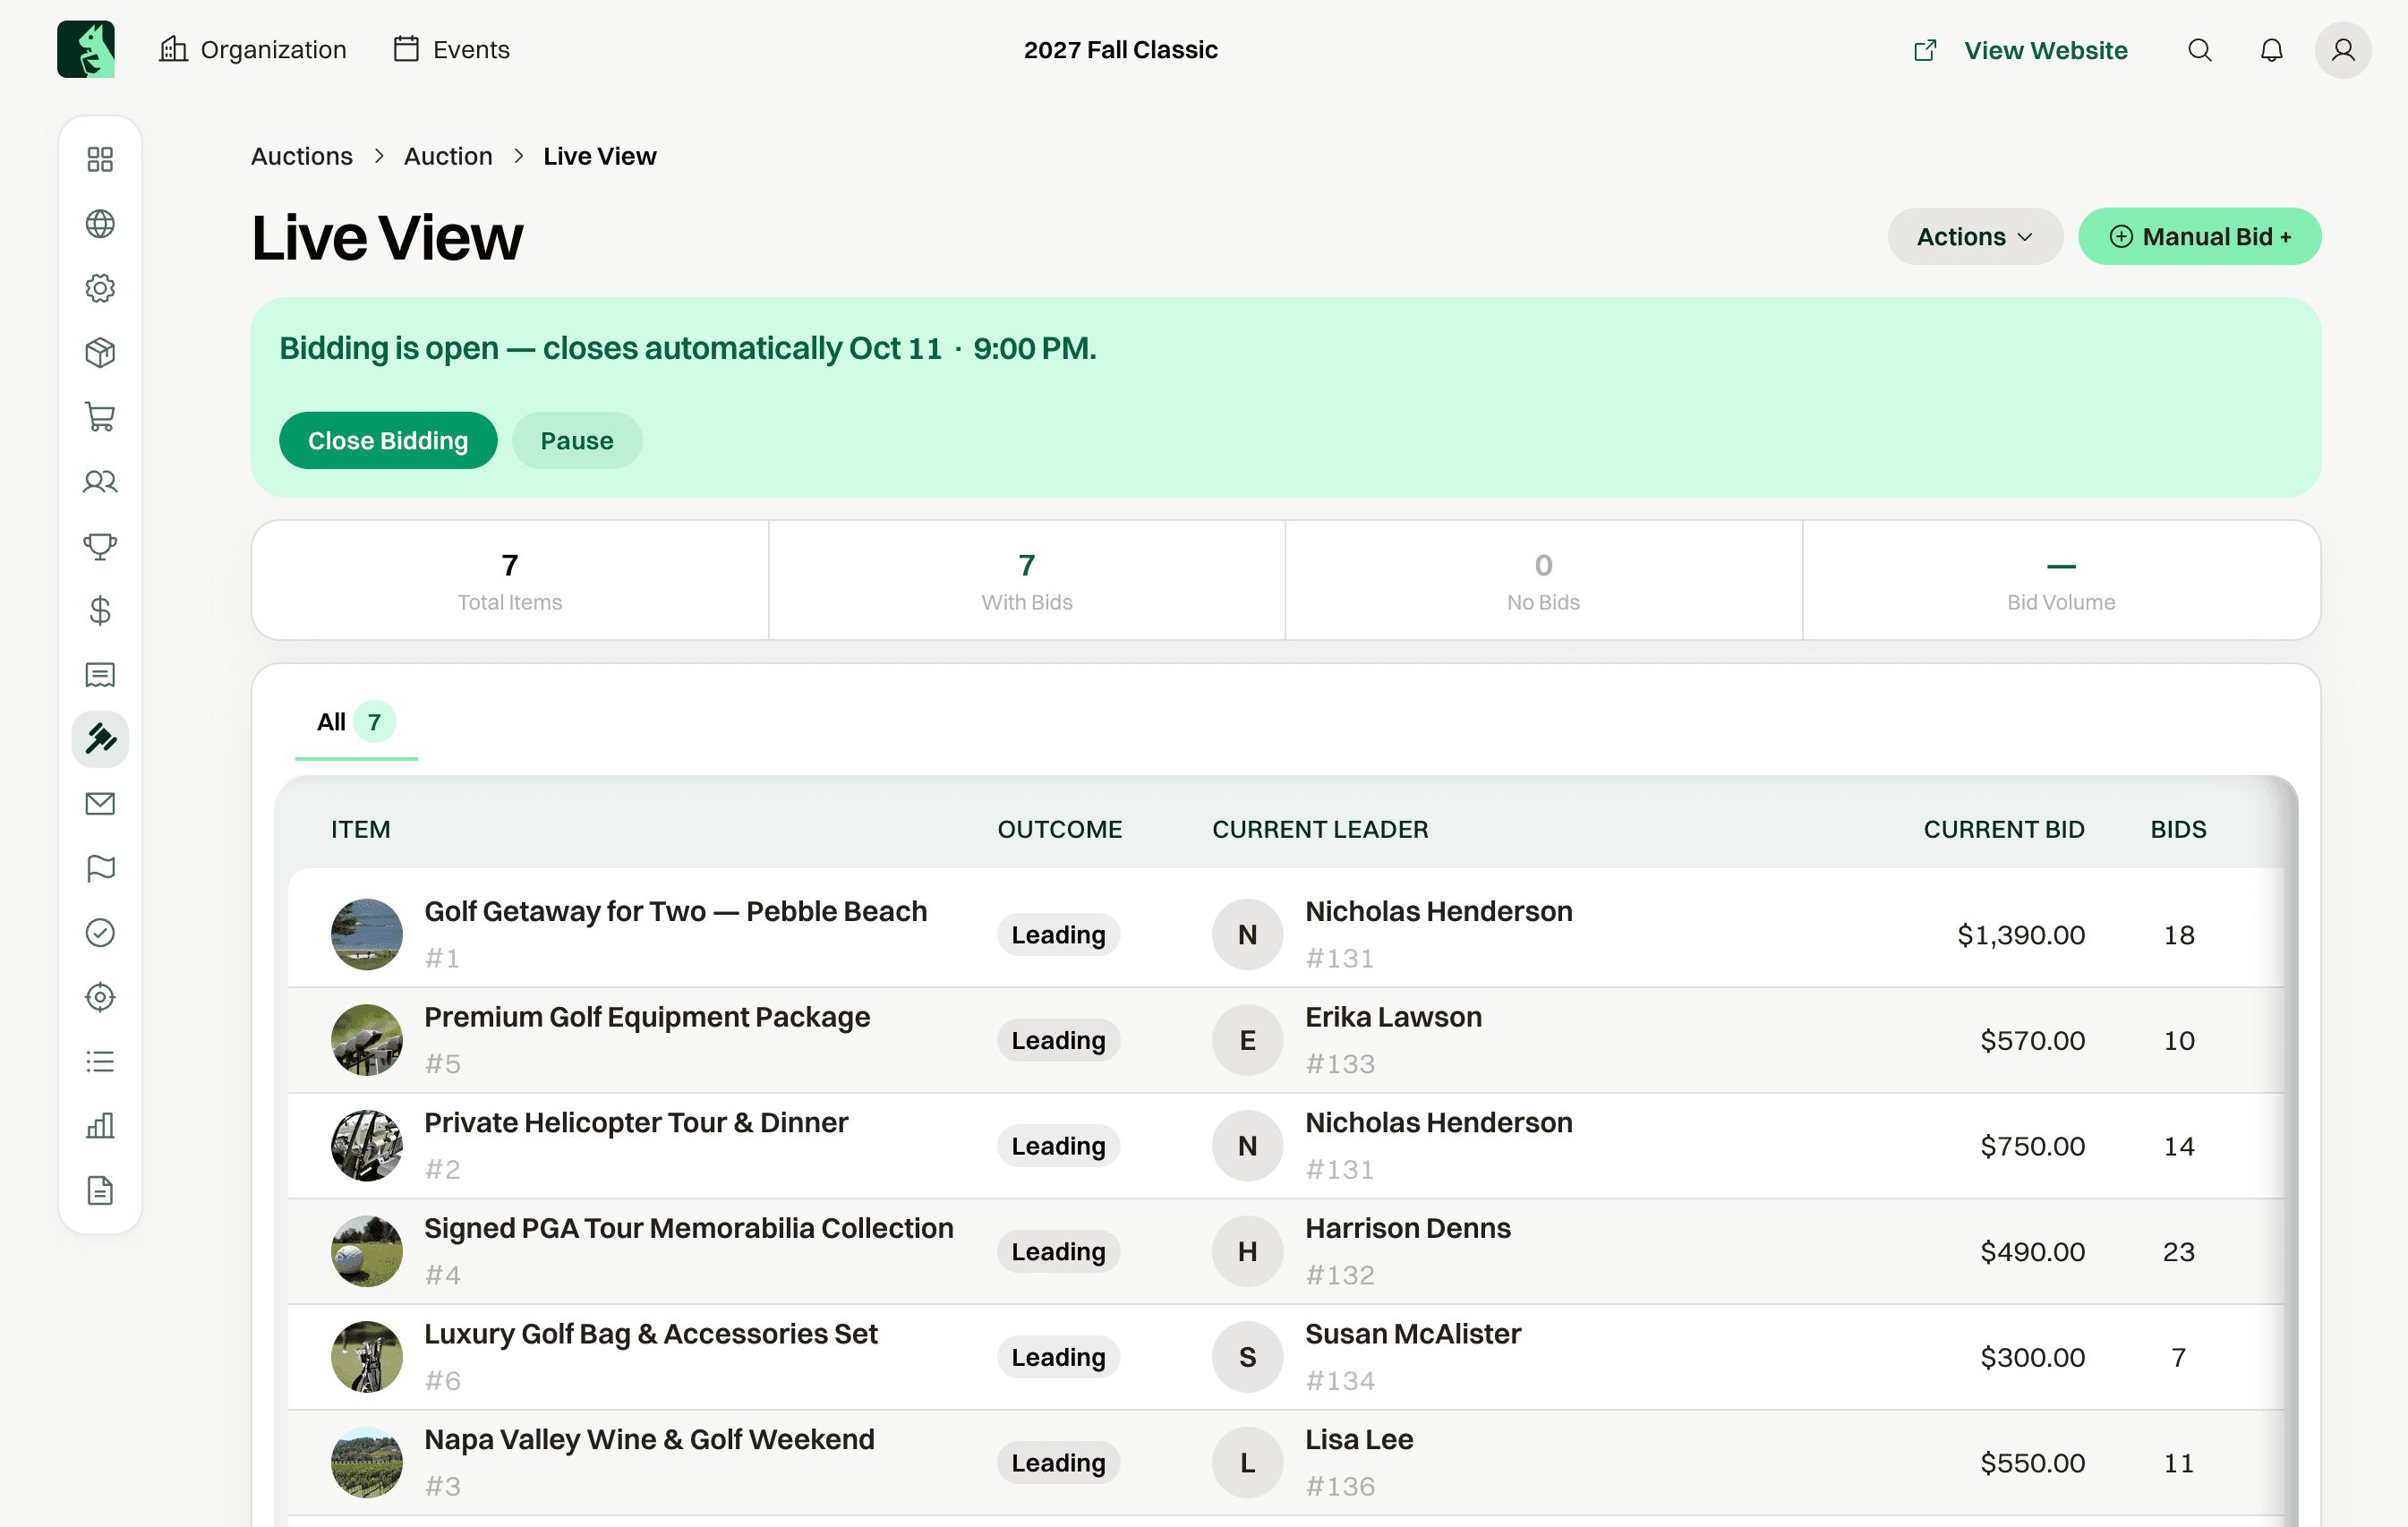Select bidder Erika Lawson

tap(1393, 1017)
